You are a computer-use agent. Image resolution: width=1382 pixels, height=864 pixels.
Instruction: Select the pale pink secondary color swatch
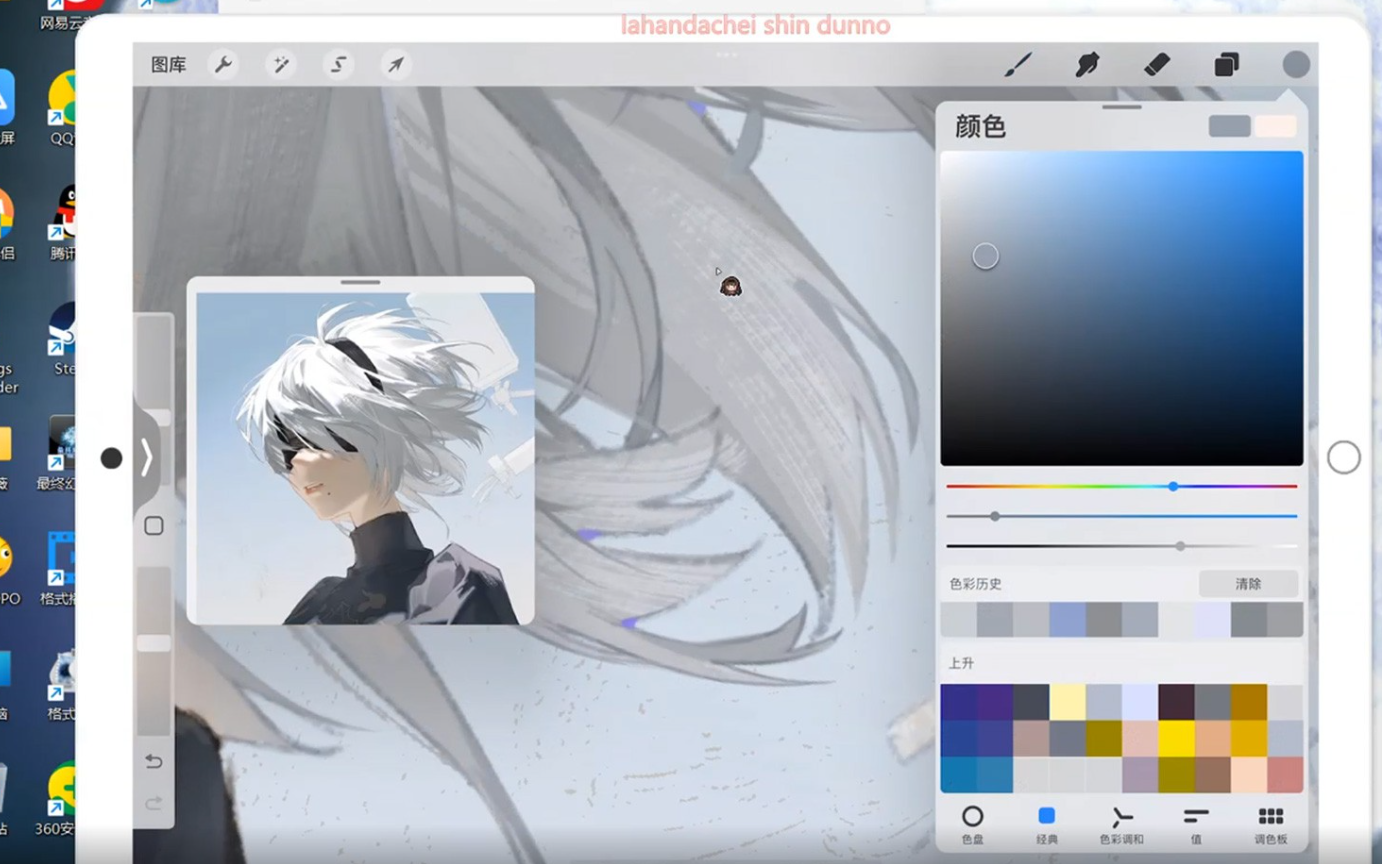point(1276,126)
